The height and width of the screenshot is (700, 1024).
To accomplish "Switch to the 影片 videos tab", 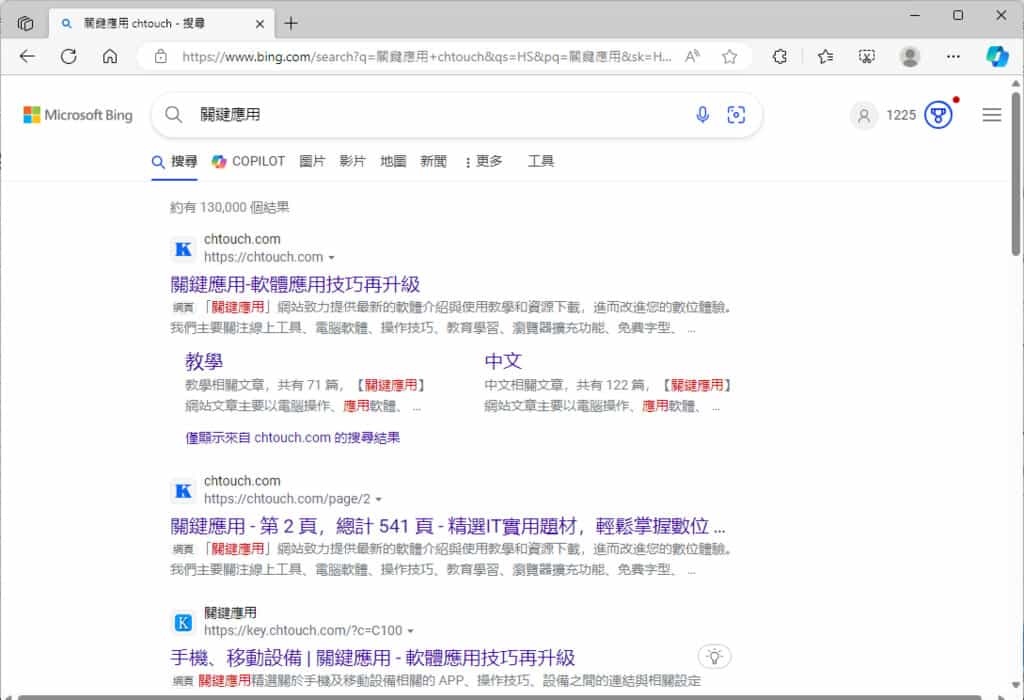I will click(352, 161).
